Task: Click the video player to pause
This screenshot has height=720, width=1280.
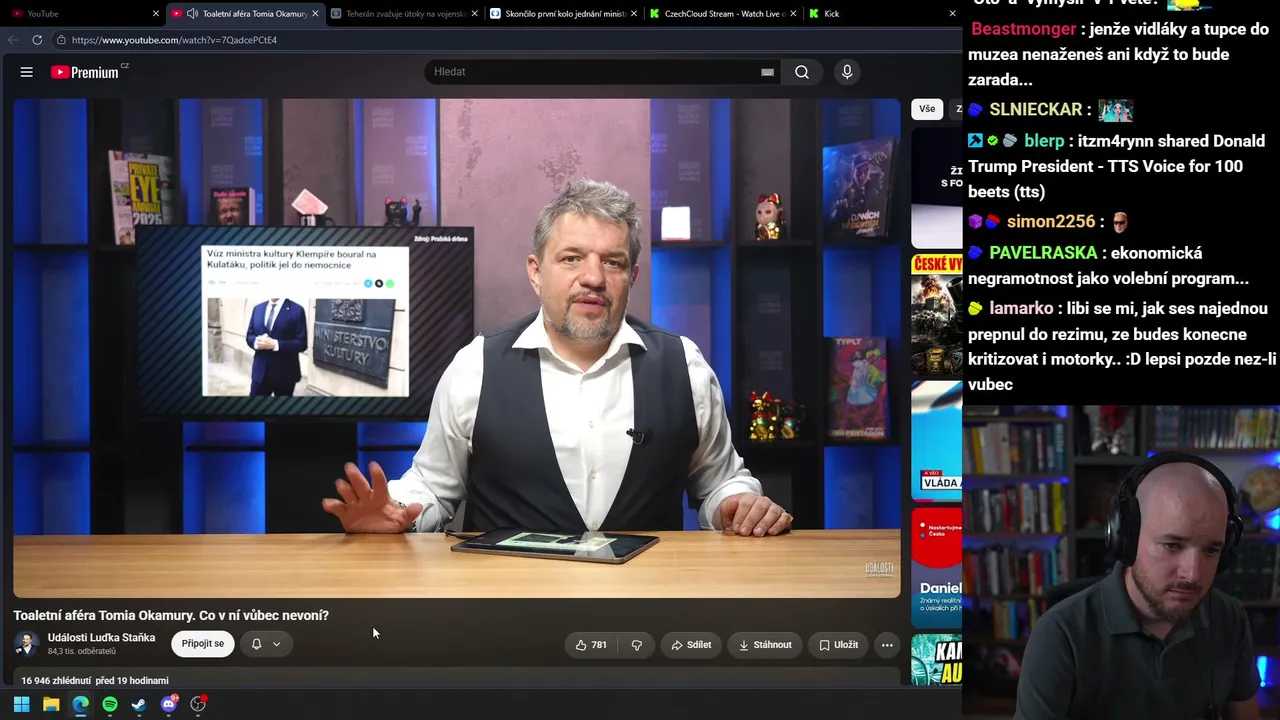Action: (457, 347)
